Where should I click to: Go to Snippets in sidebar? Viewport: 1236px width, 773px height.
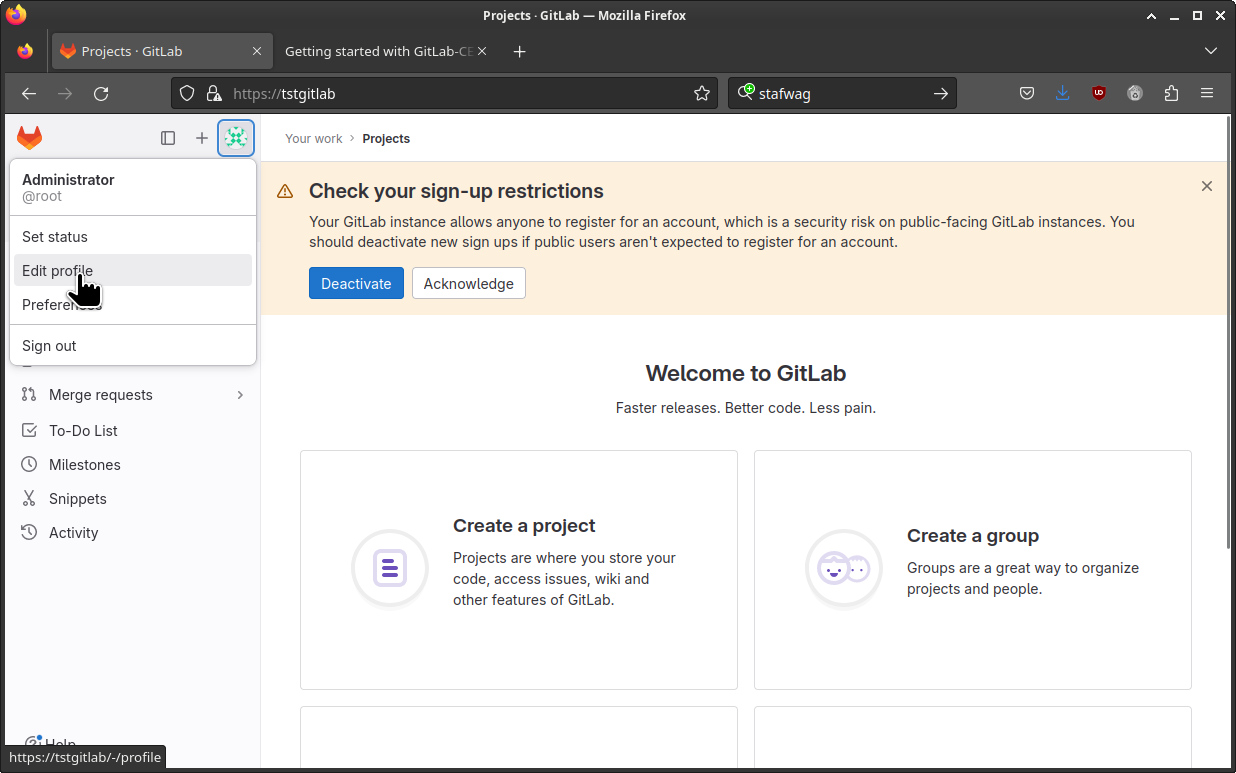78,499
